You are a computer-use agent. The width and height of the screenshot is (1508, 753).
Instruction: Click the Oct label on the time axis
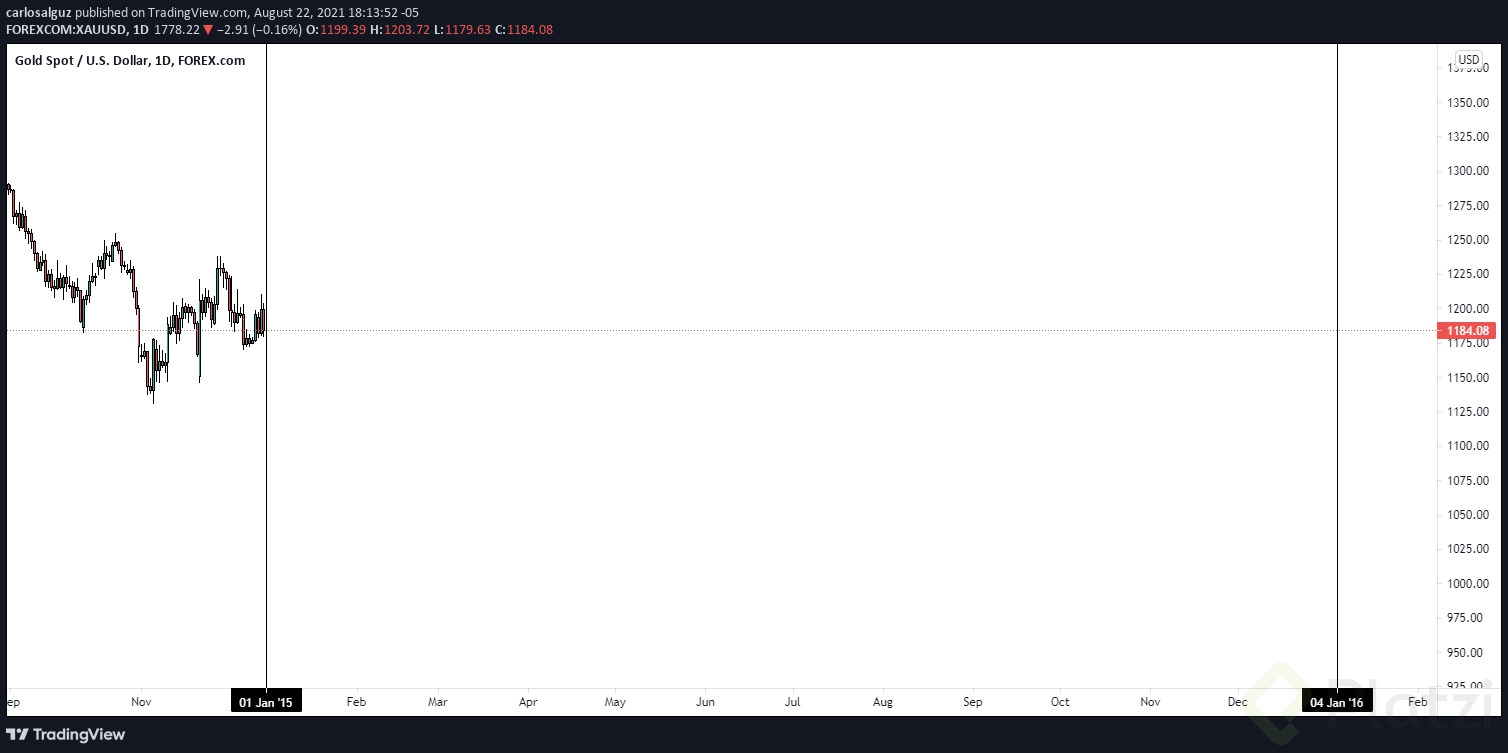(1060, 702)
